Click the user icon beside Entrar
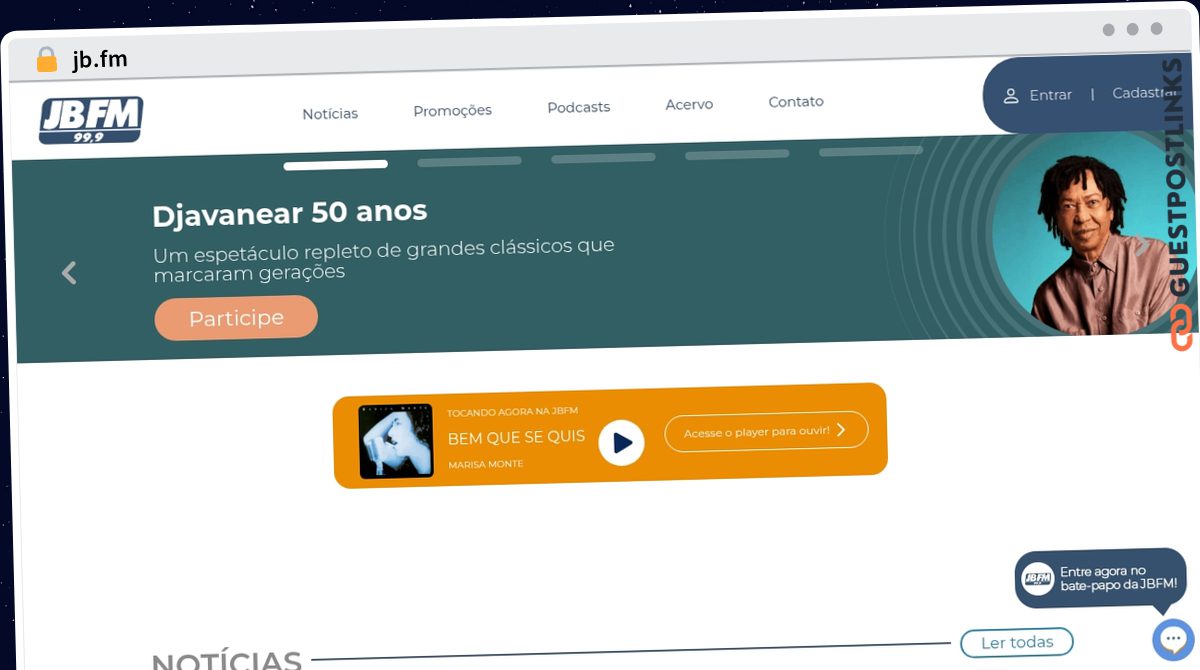 coord(1011,96)
